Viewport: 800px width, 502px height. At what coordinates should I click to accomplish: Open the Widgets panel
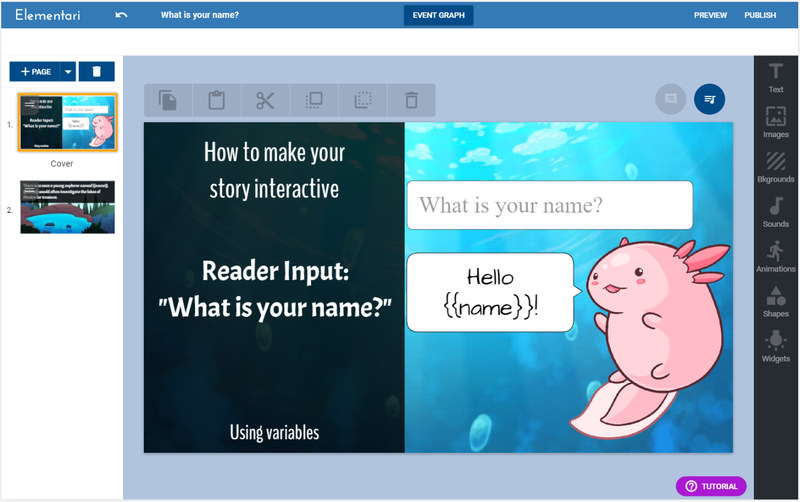(x=776, y=347)
